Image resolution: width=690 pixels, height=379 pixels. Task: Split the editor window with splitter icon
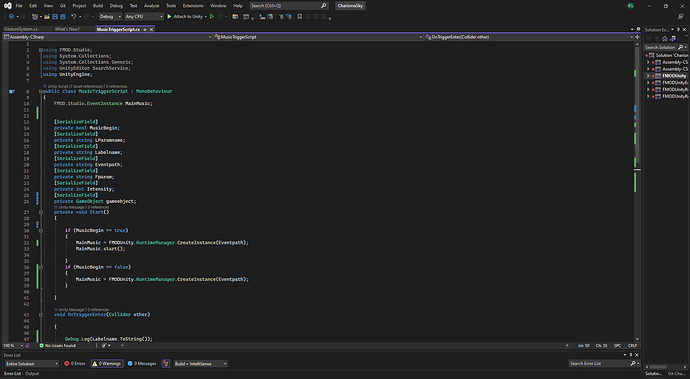(x=637, y=37)
